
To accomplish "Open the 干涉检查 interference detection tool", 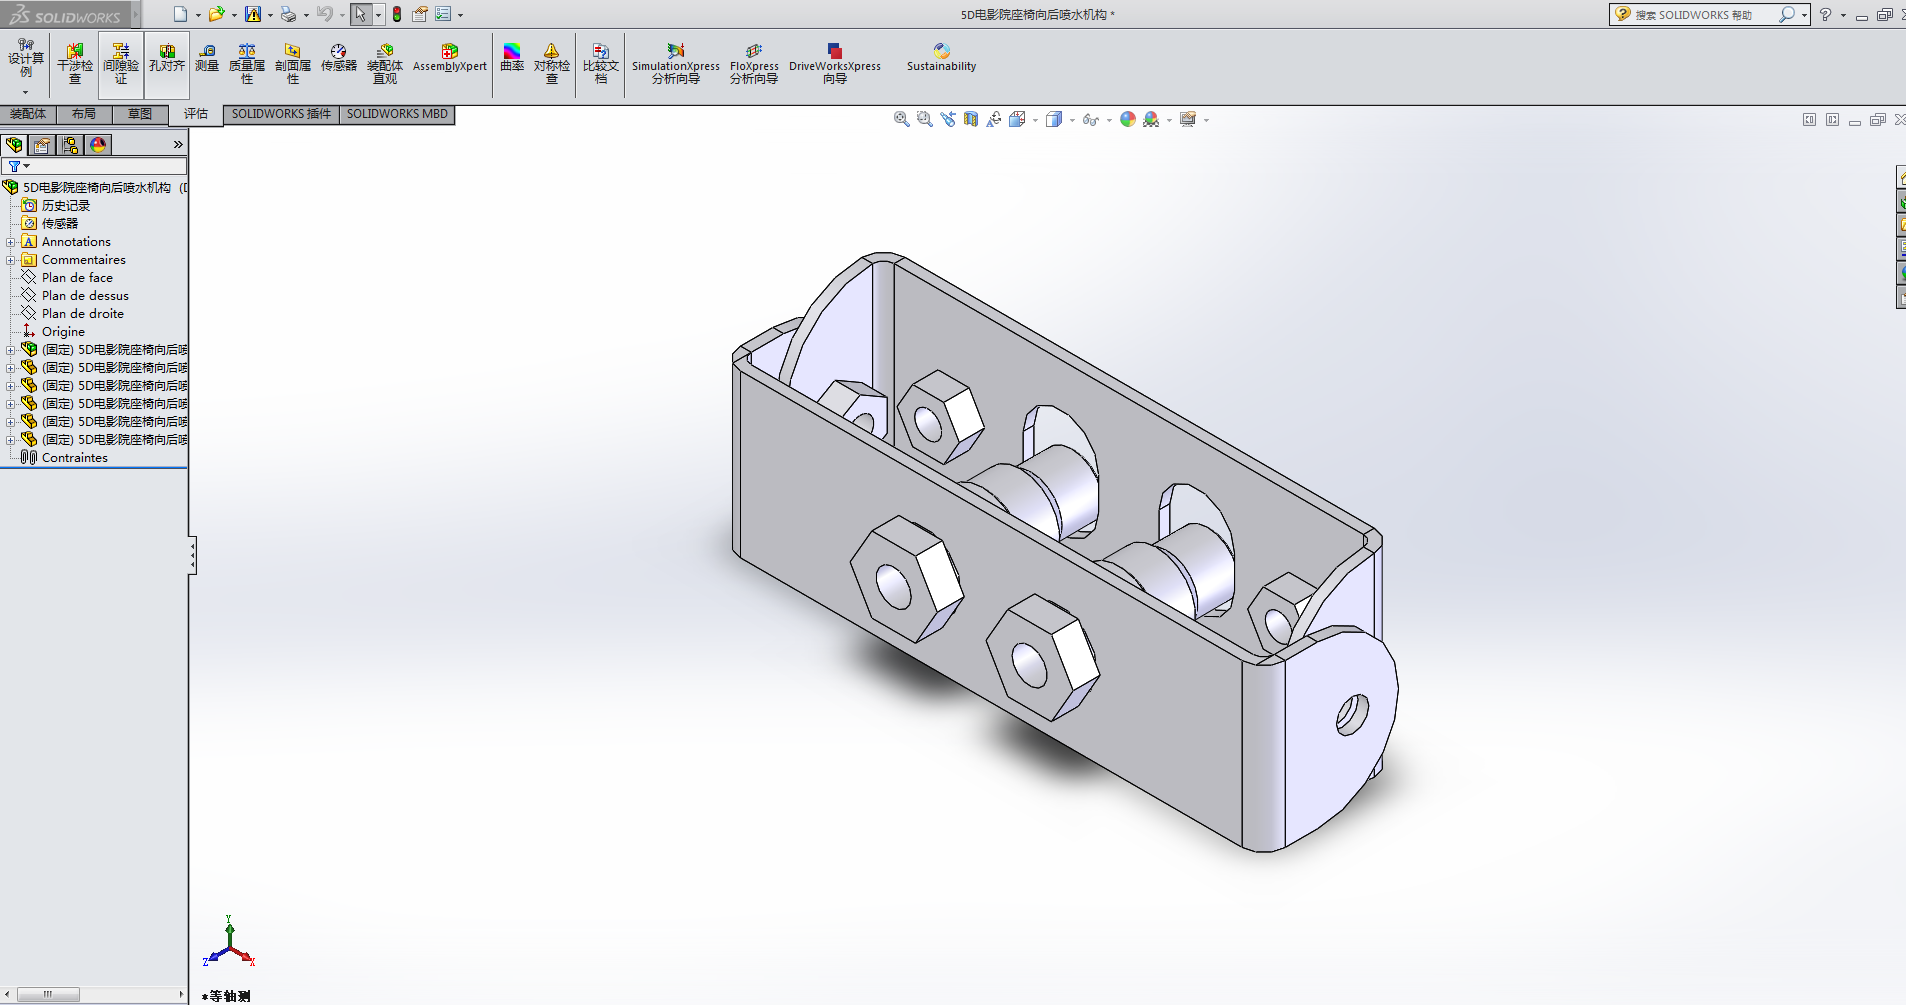I will pyautogui.click(x=75, y=64).
